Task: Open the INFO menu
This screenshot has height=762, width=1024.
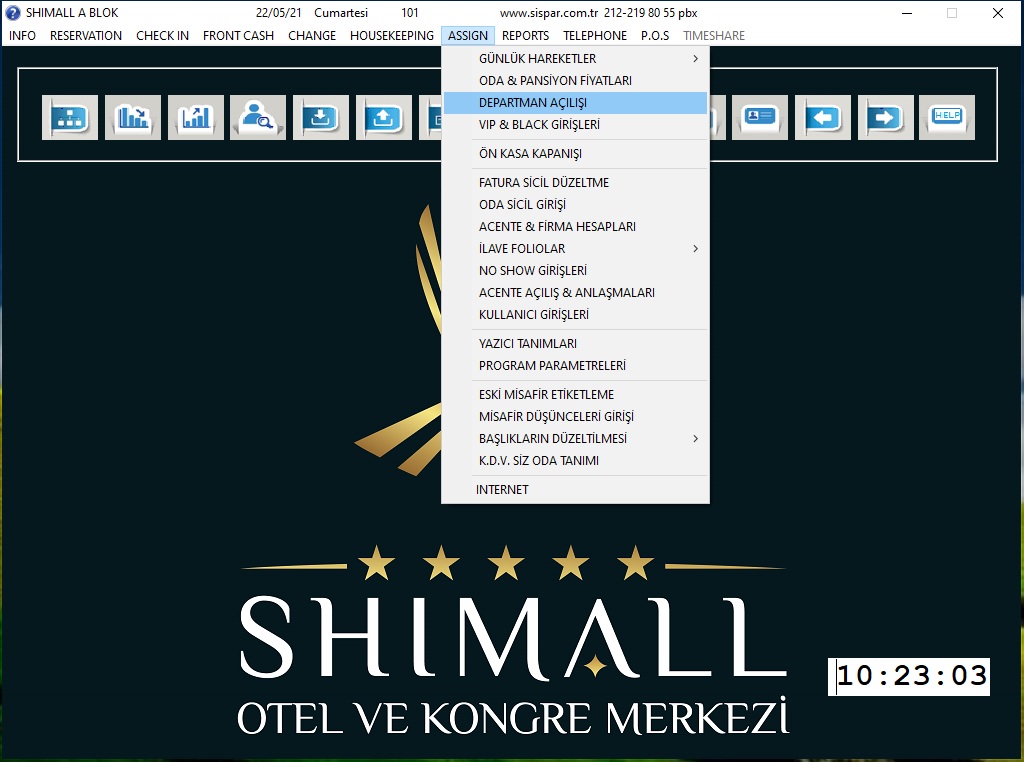Action: coord(22,36)
